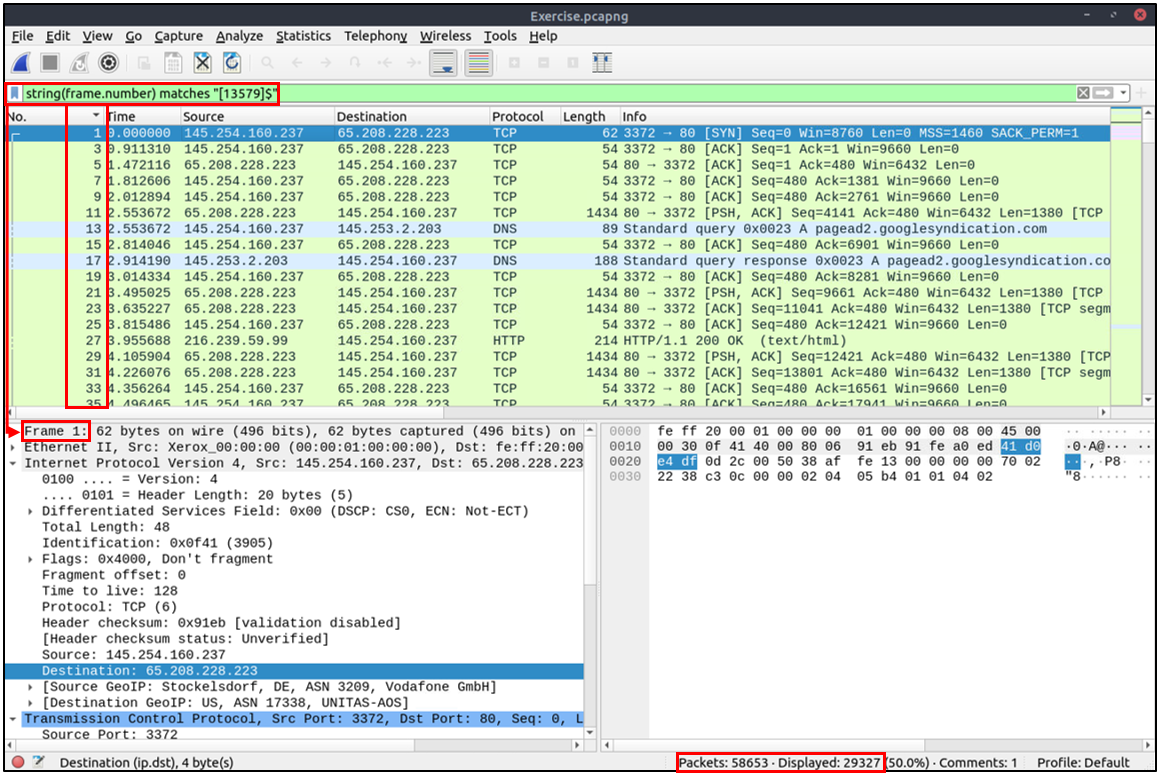Image resolution: width=1160 pixels, height=775 pixels.
Task: Open the Statistics menu
Action: coord(303,36)
